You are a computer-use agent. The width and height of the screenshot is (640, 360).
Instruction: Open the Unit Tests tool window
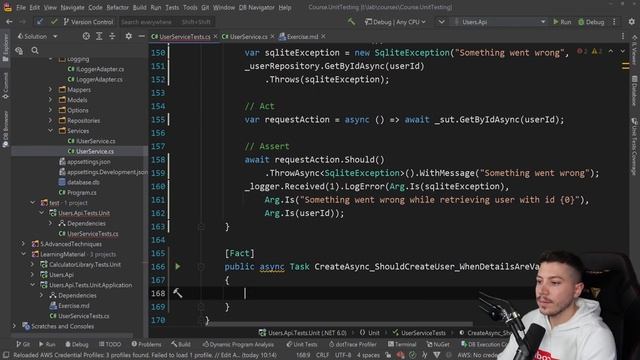click(x=301, y=344)
